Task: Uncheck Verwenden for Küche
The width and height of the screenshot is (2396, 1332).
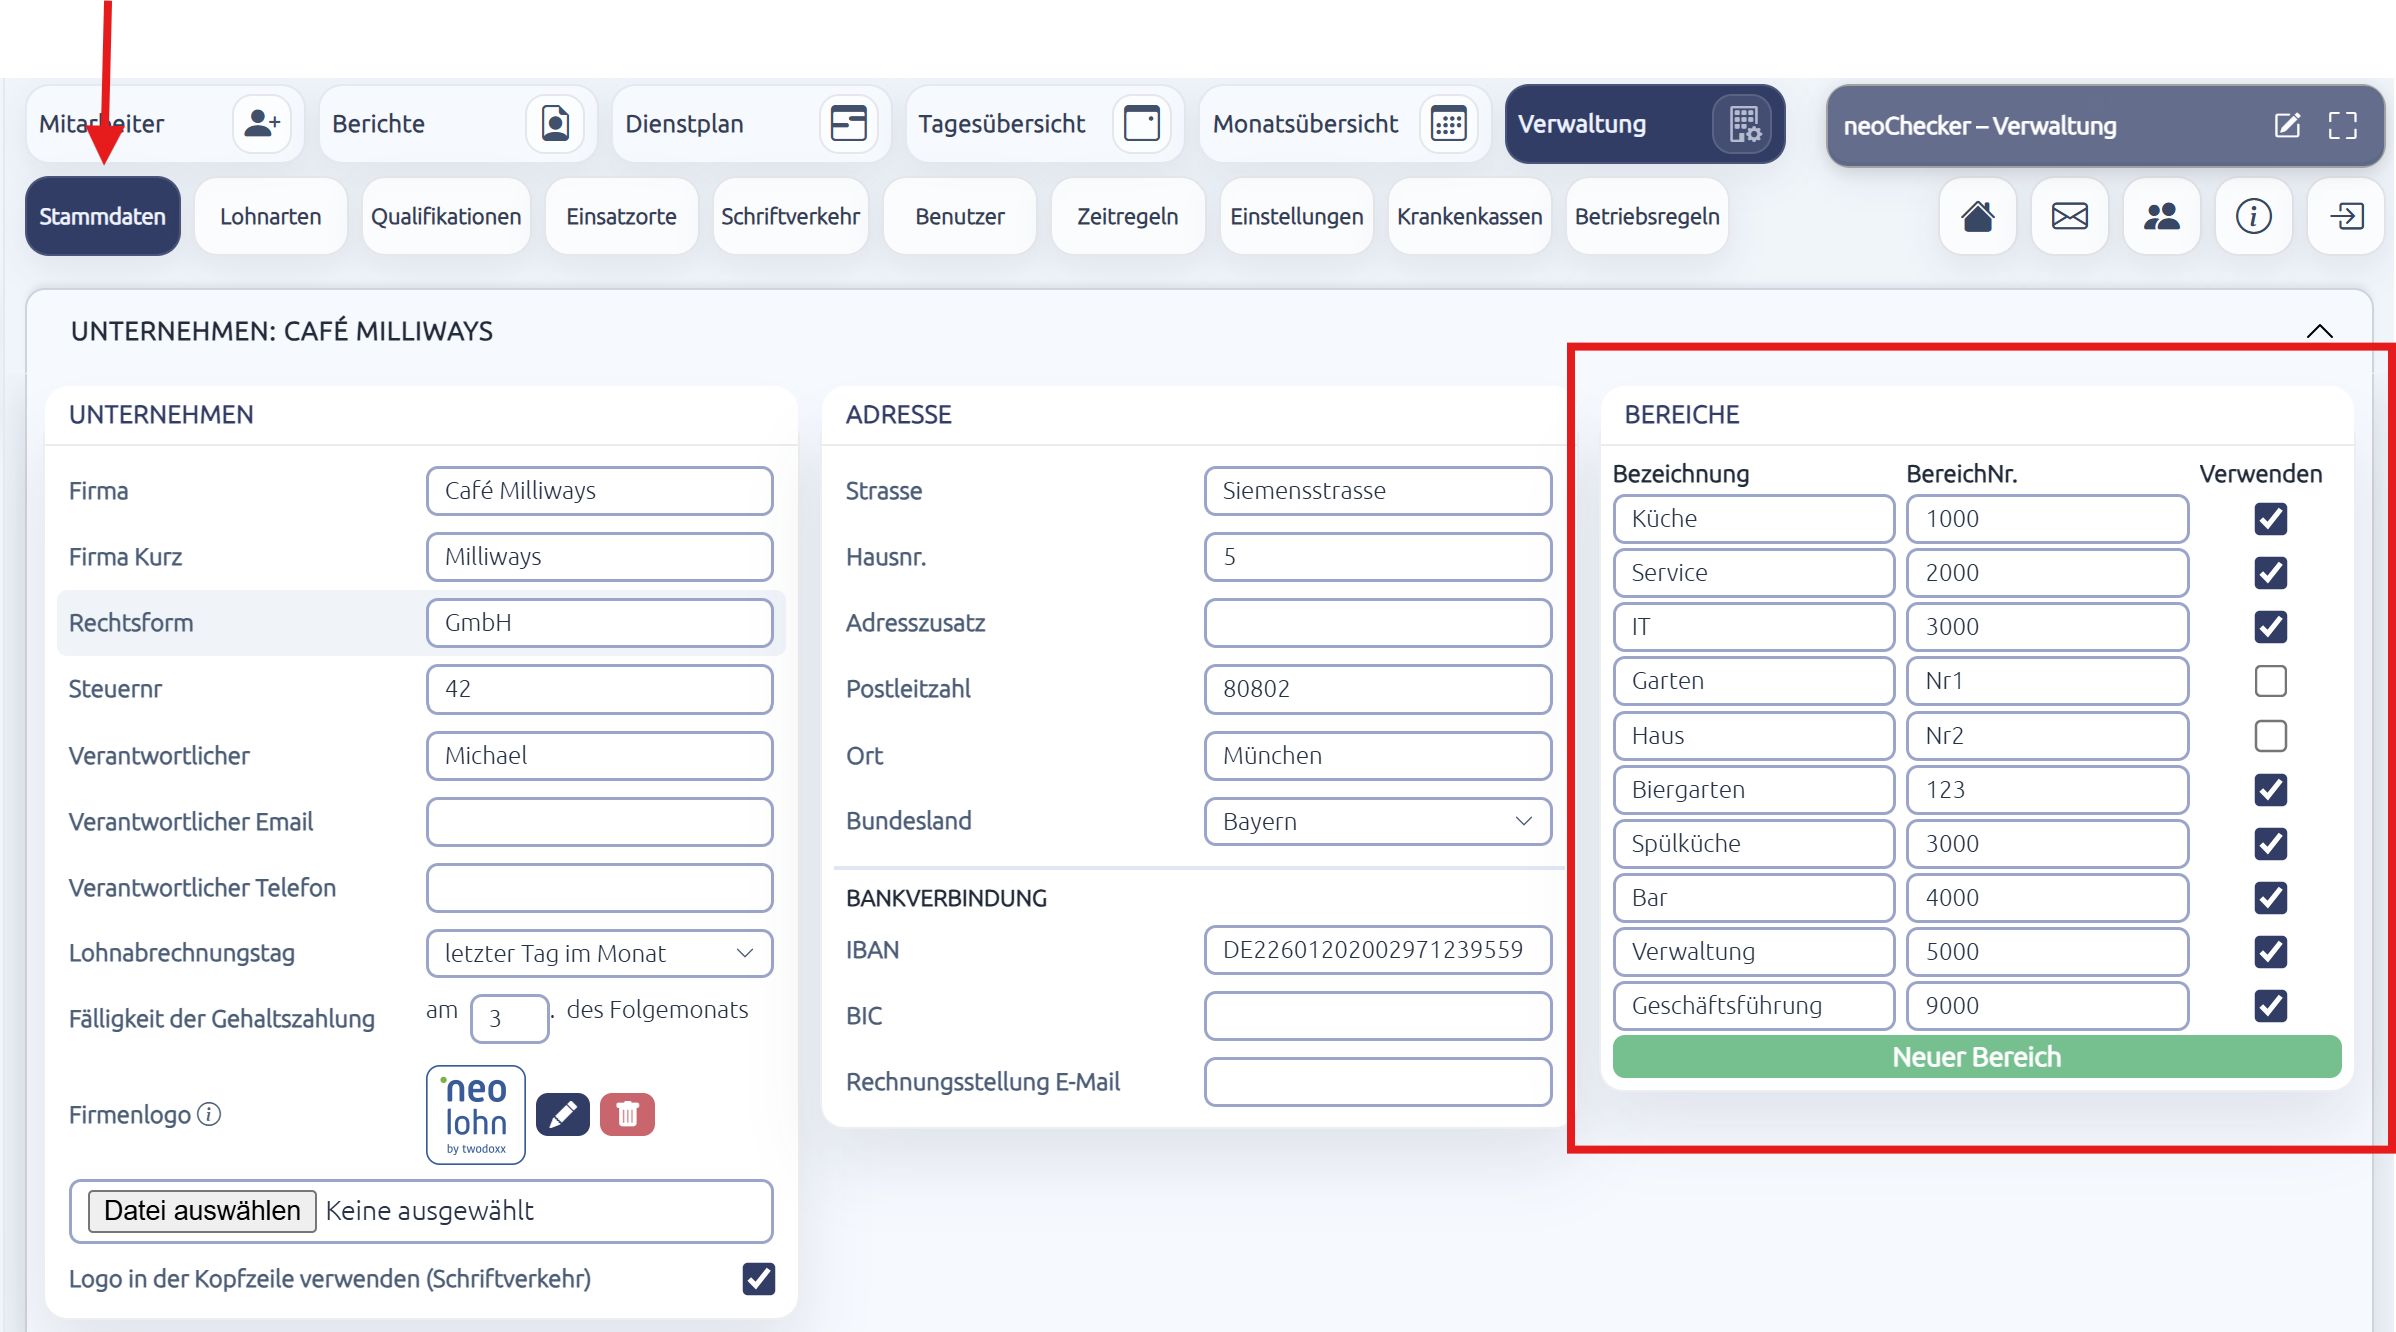Action: [x=2271, y=519]
